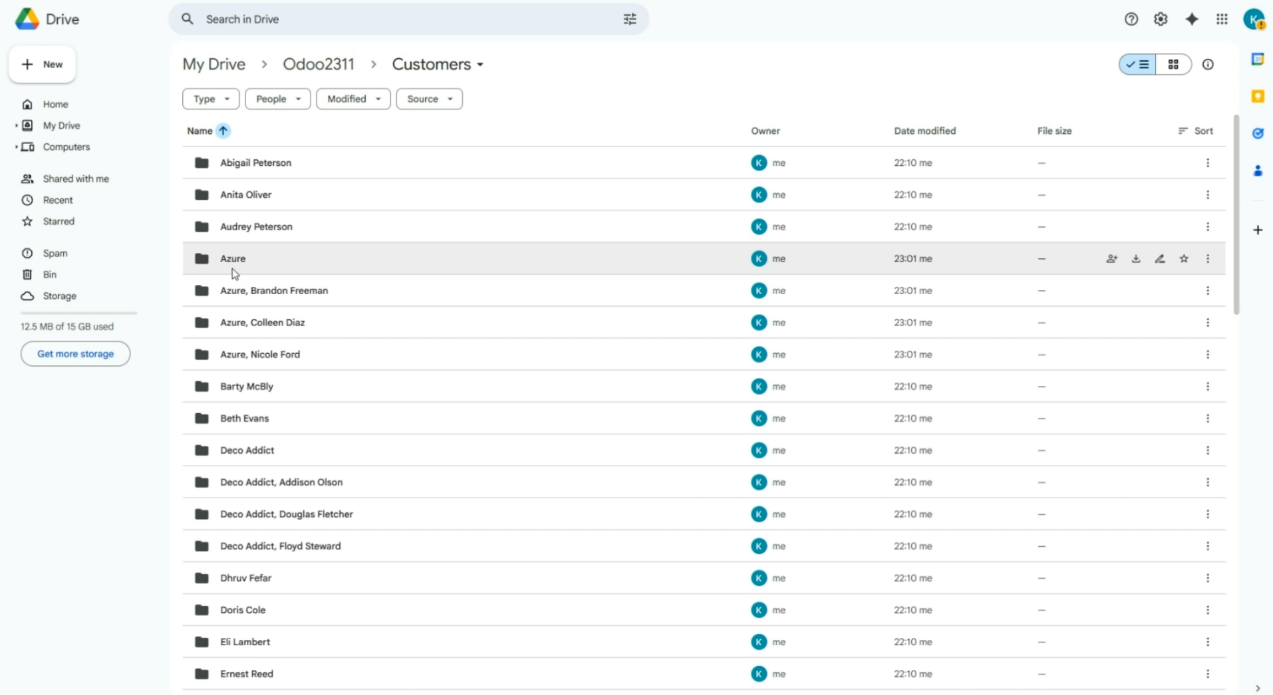Viewport: 1273px width, 695px height.
Task: Star the Azure folder
Action: coord(1184,259)
